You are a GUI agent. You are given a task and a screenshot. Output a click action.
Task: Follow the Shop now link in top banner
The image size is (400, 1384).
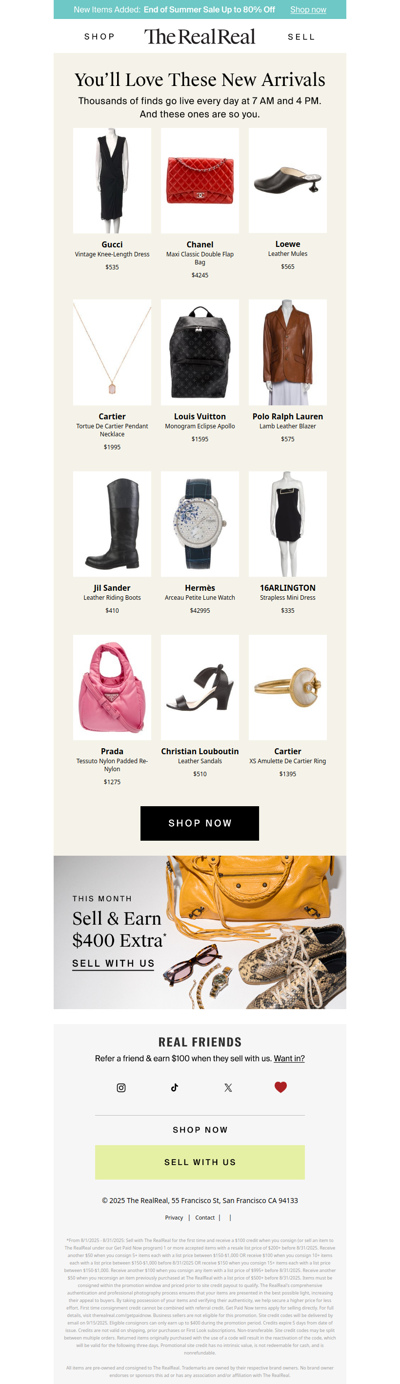click(308, 9)
